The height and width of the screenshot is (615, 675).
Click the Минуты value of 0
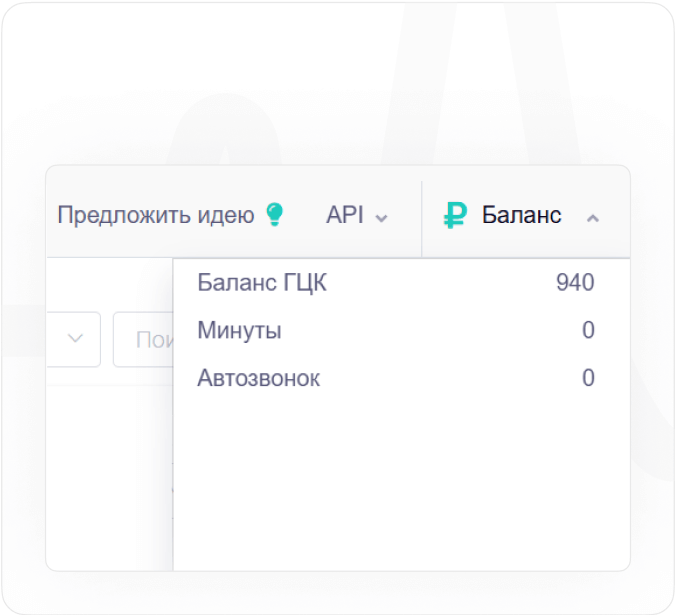click(588, 330)
